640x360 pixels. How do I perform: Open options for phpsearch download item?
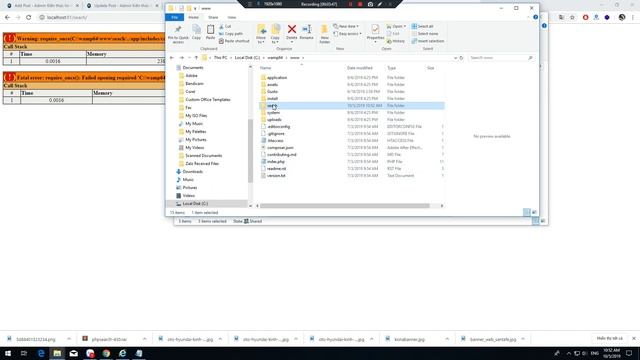tap(144, 339)
